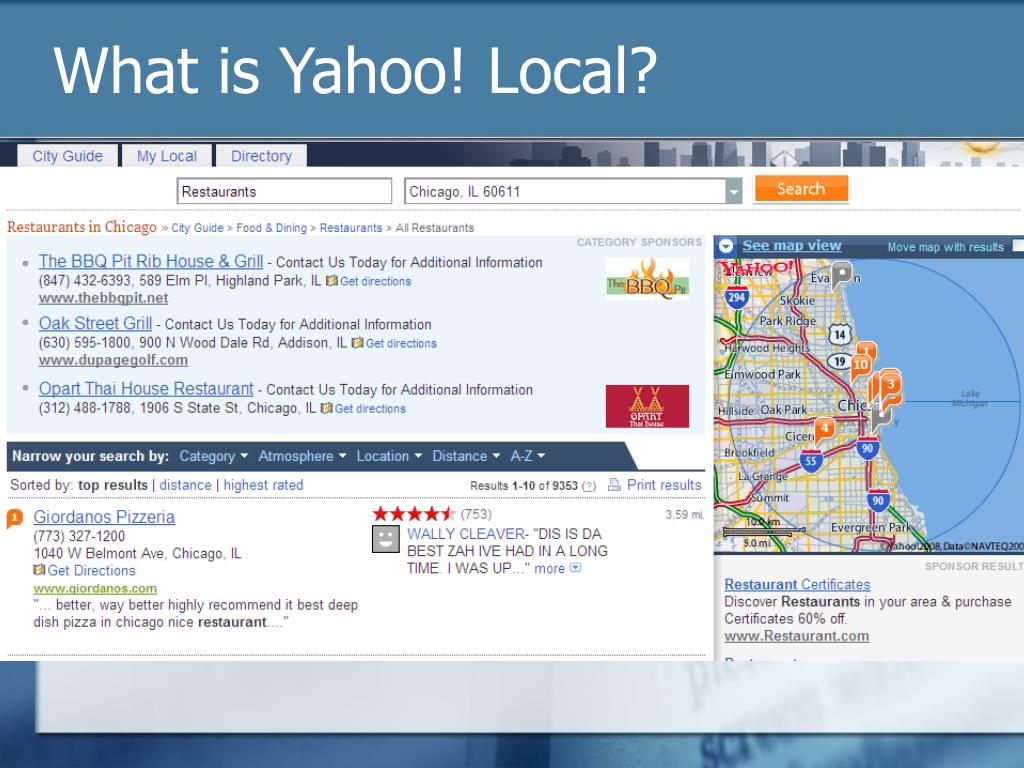Switch to the My Local tab

tap(167, 156)
